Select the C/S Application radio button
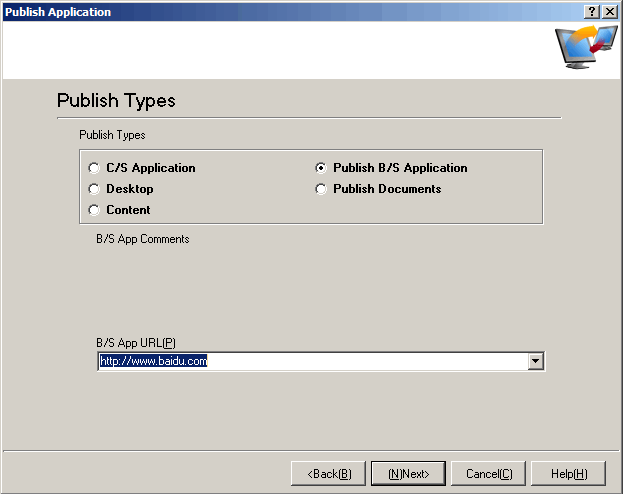Image resolution: width=623 pixels, height=494 pixels. pos(95,168)
